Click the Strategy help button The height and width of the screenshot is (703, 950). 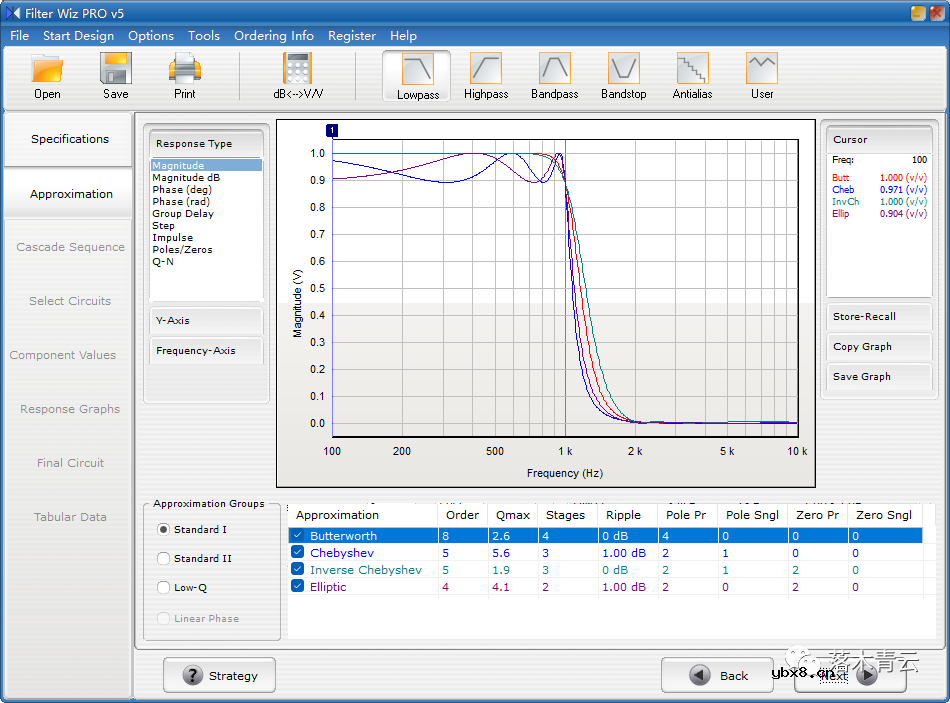click(x=220, y=676)
